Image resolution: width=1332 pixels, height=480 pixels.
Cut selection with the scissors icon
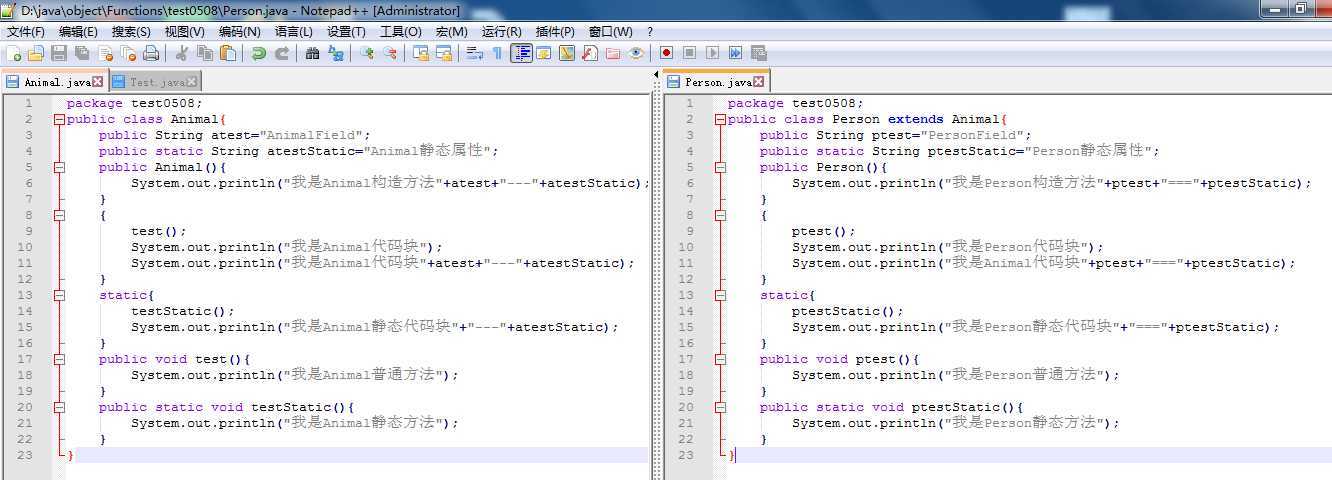pos(181,53)
